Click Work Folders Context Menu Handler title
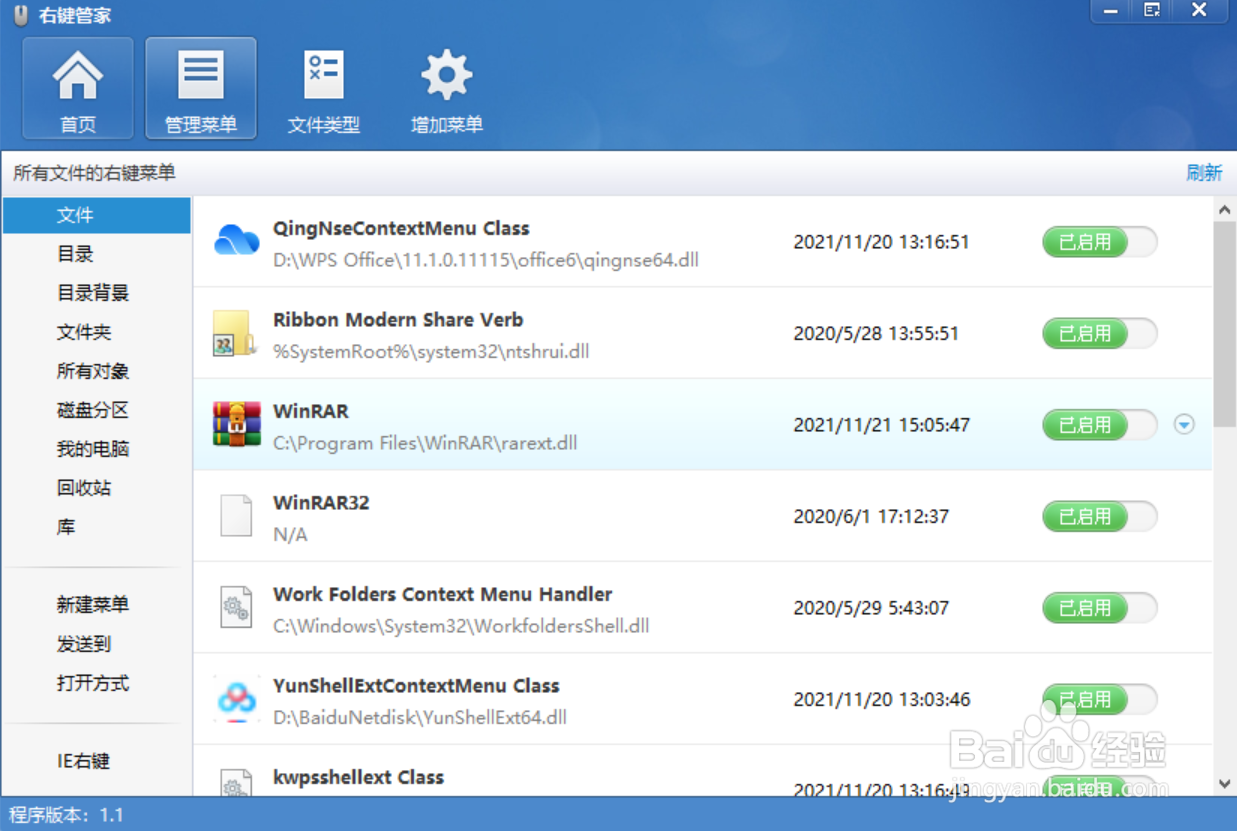The height and width of the screenshot is (831, 1237). coord(442,594)
